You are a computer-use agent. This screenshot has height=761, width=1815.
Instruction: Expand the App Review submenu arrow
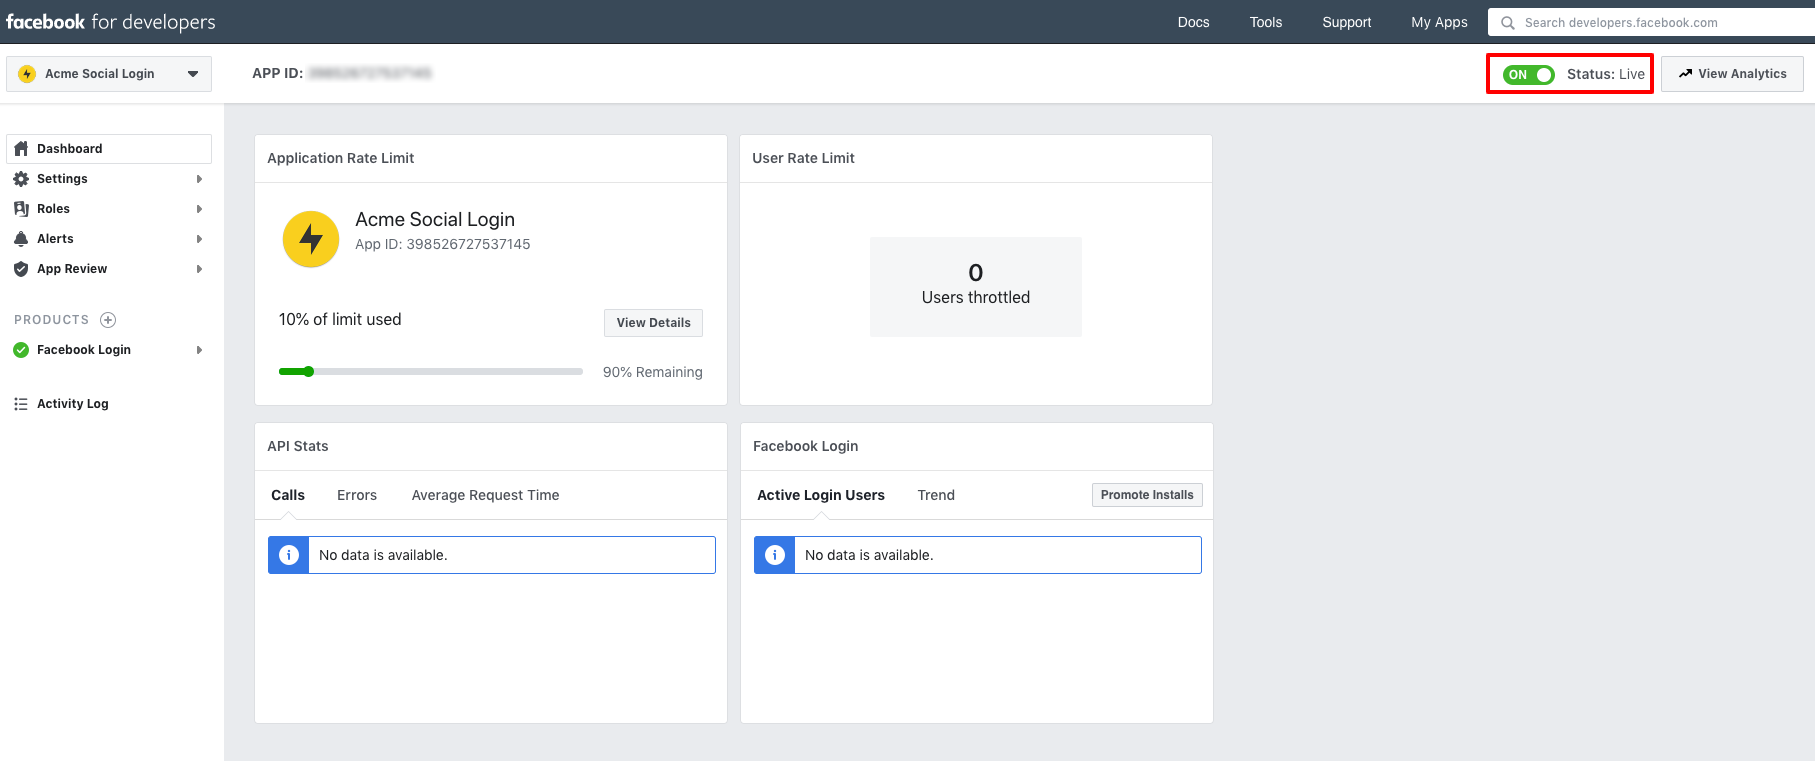pos(199,269)
